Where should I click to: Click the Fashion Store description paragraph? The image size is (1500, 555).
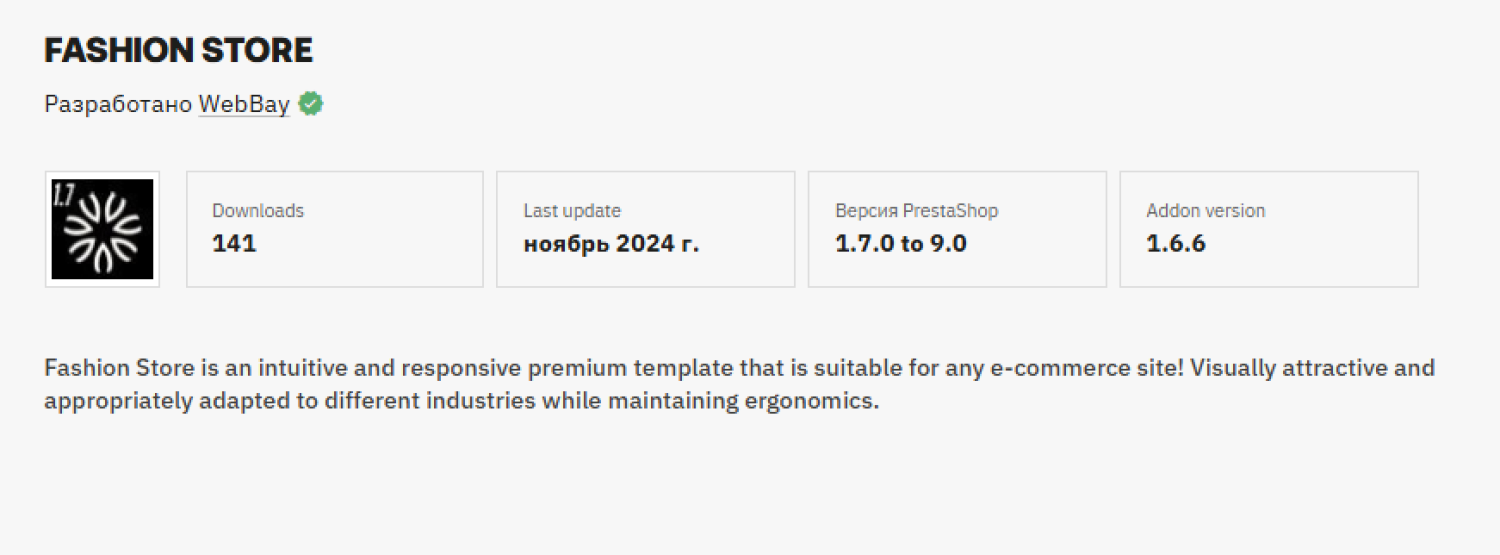pyautogui.click(x=740, y=385)
